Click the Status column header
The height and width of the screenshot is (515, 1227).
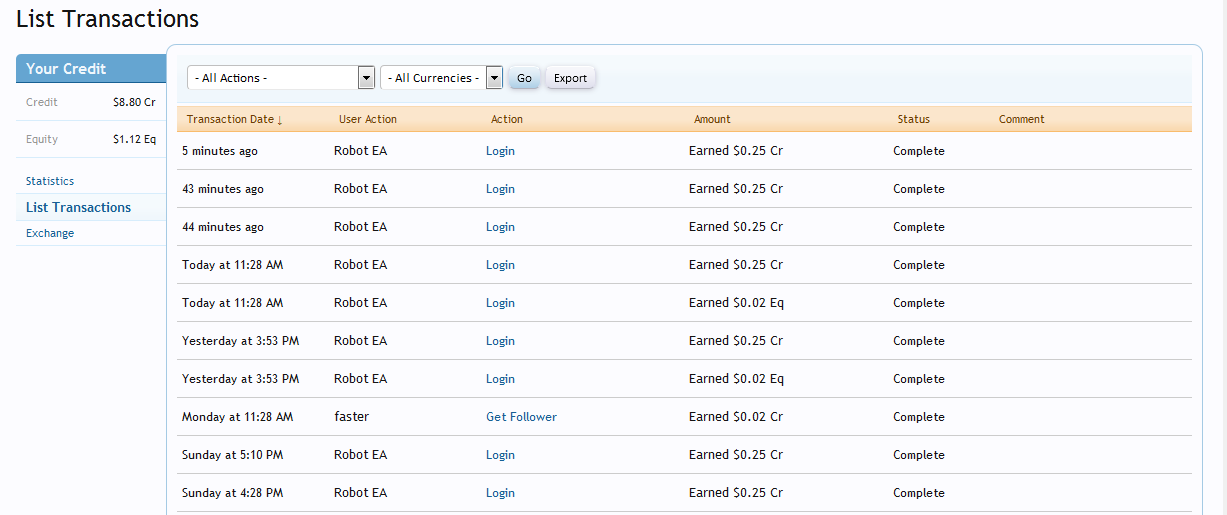tap(913, 119)
